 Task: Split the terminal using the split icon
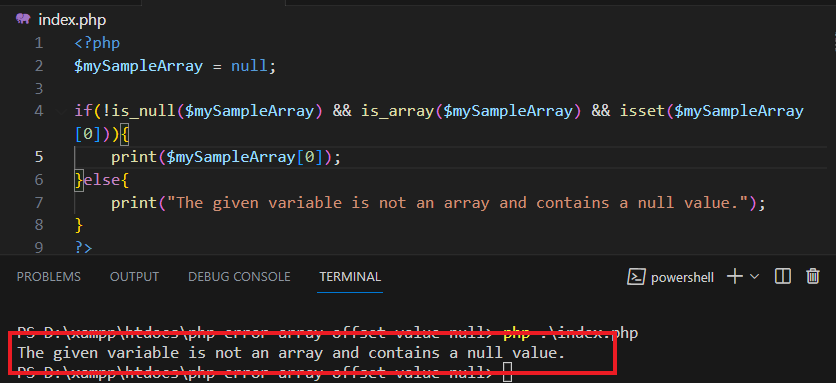[x=783, y=276]
